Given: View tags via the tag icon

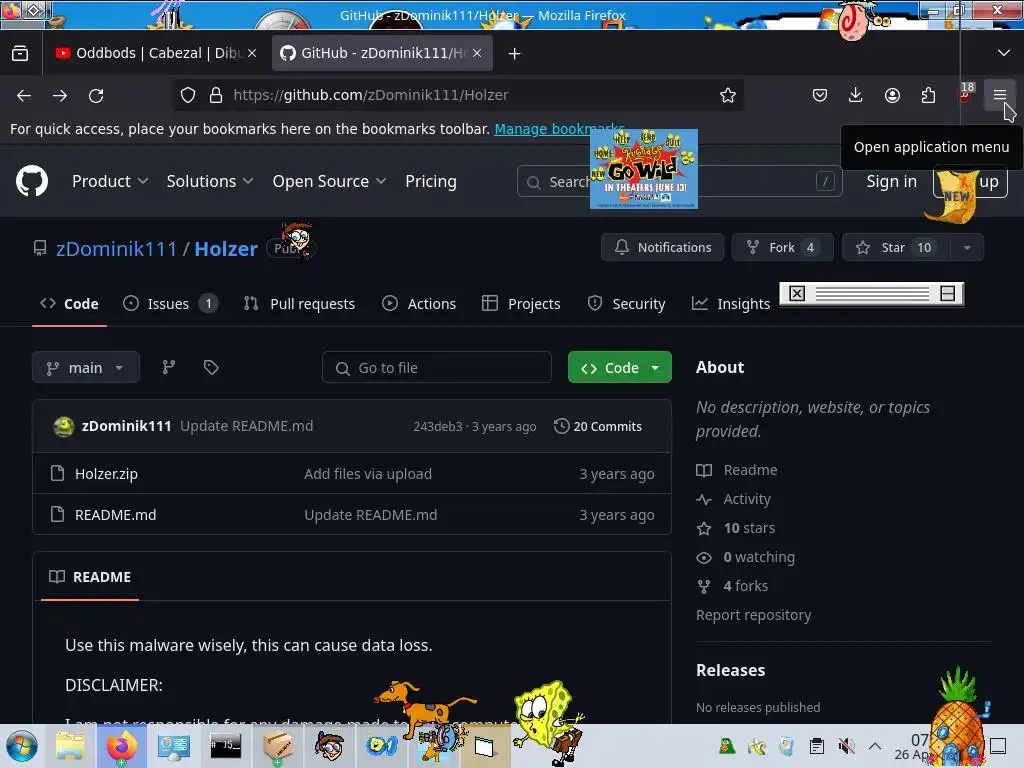Looking at the screenshot, I should point(211,368).
